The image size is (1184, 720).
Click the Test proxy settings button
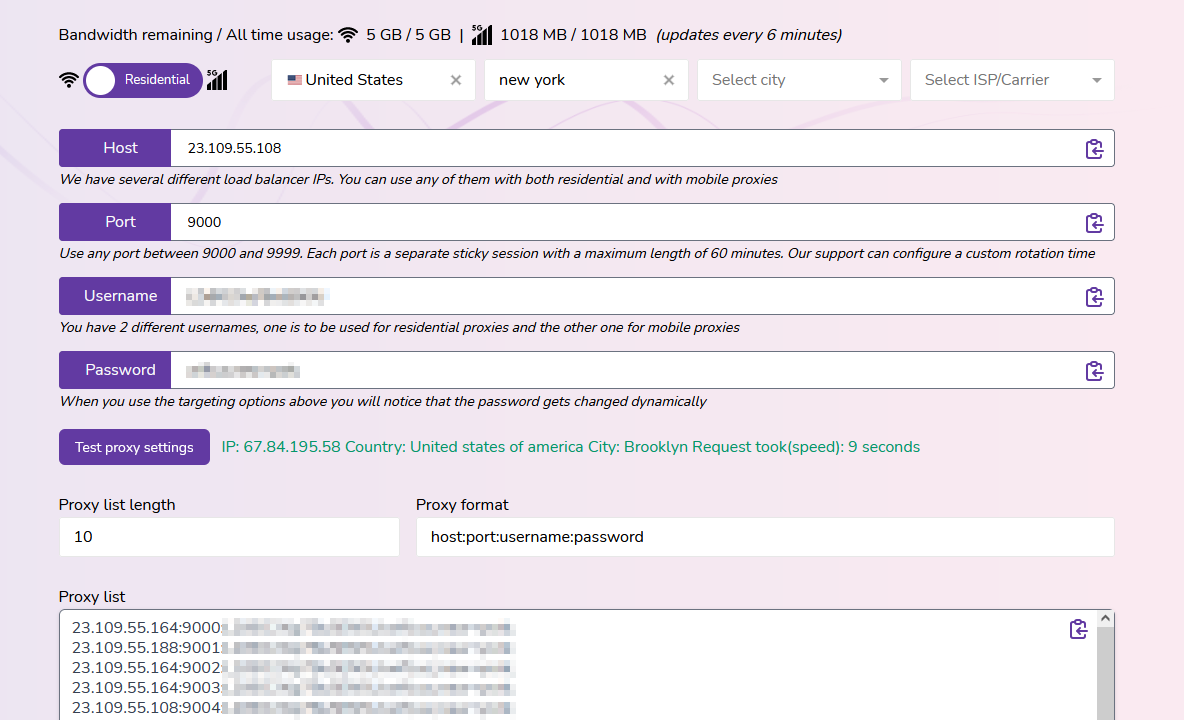[134, 447]
